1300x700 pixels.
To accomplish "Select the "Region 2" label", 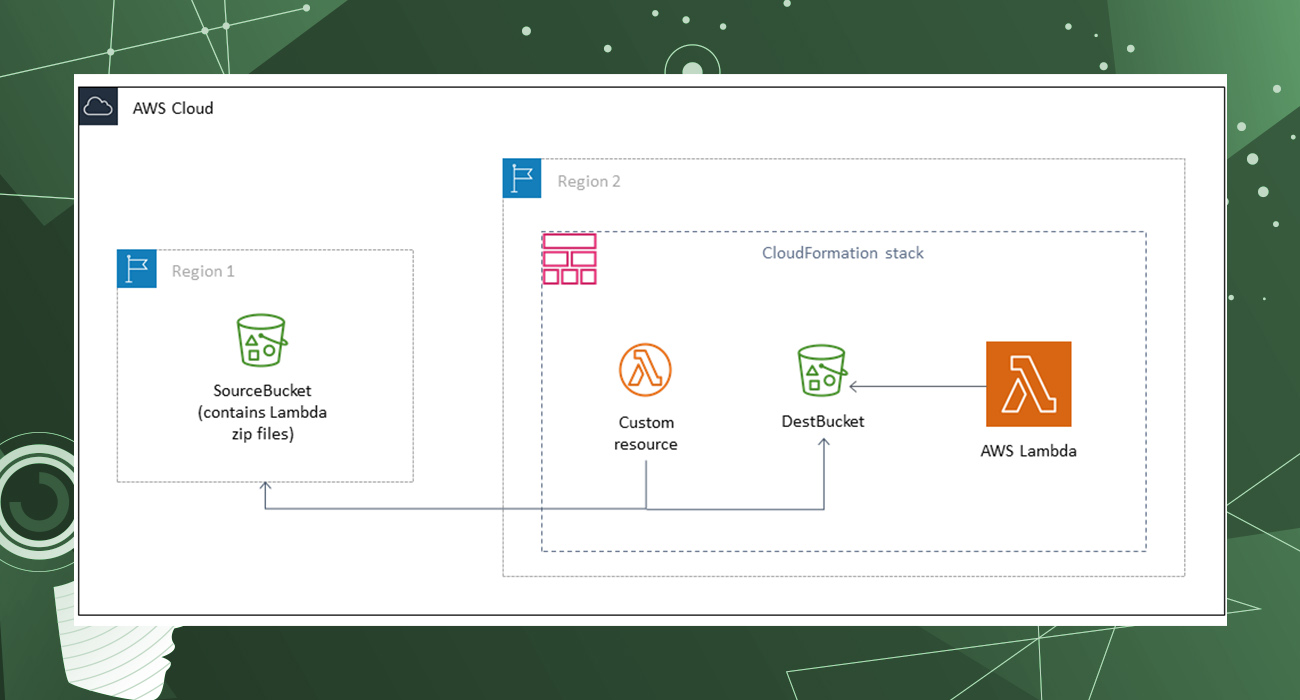I will tap(589, 181).
